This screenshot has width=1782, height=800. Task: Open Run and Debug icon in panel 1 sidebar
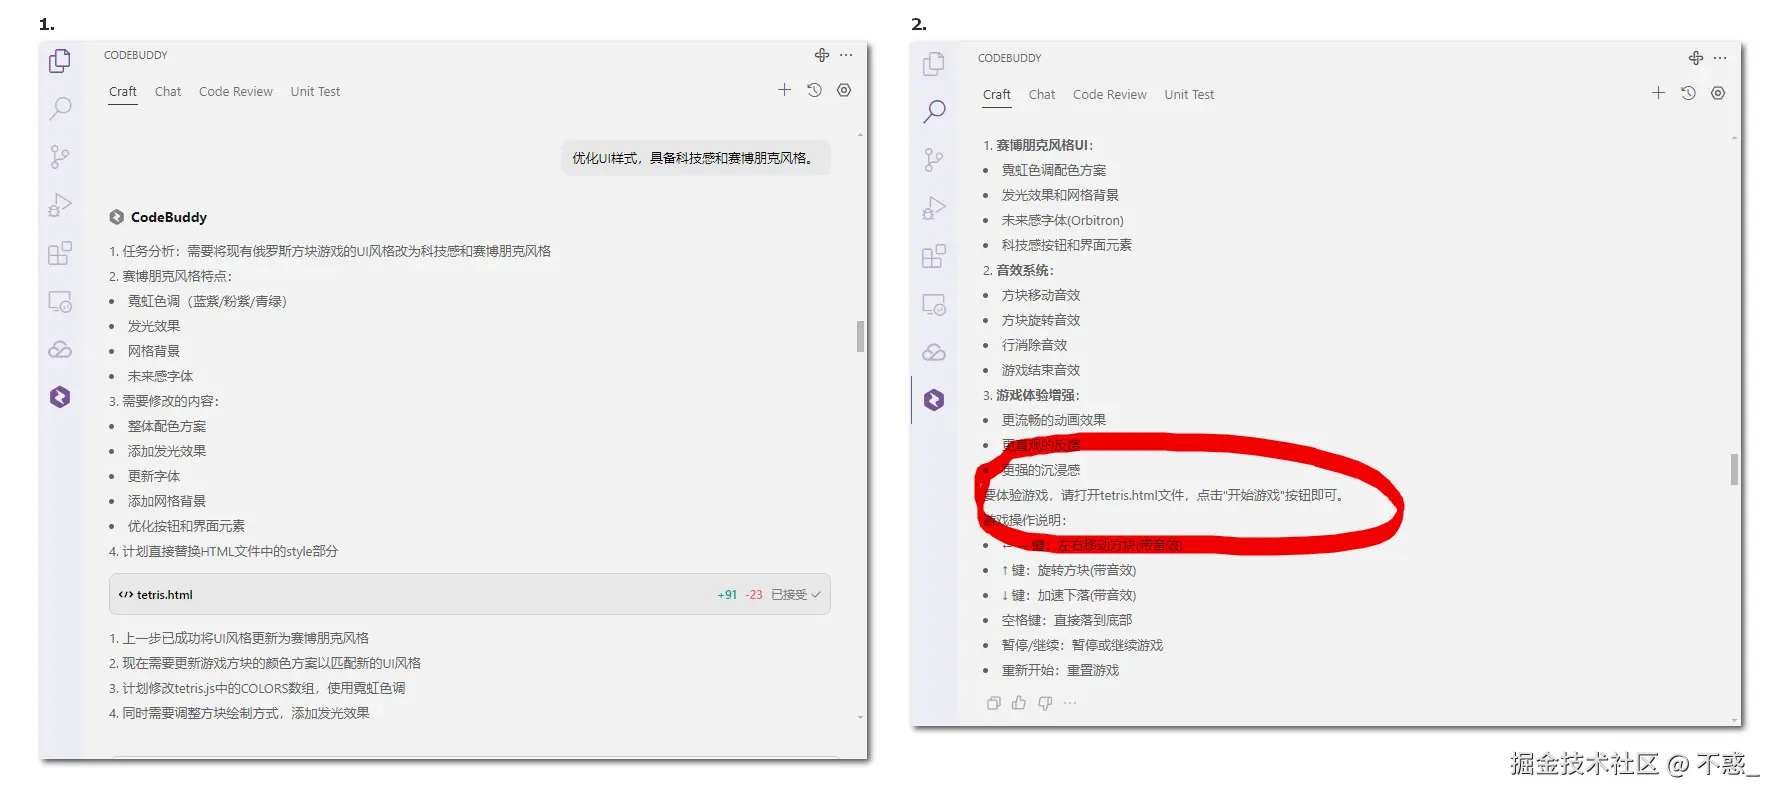(x=60, y=205)
